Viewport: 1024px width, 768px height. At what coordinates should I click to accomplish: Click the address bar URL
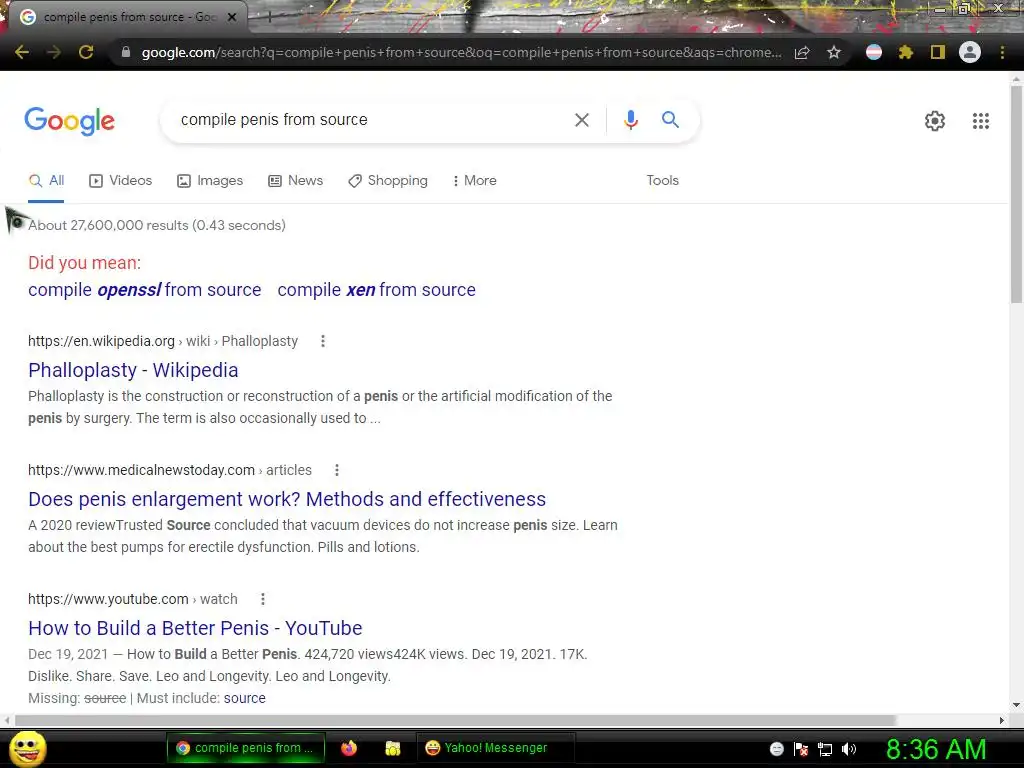click(x=461, y=52)
